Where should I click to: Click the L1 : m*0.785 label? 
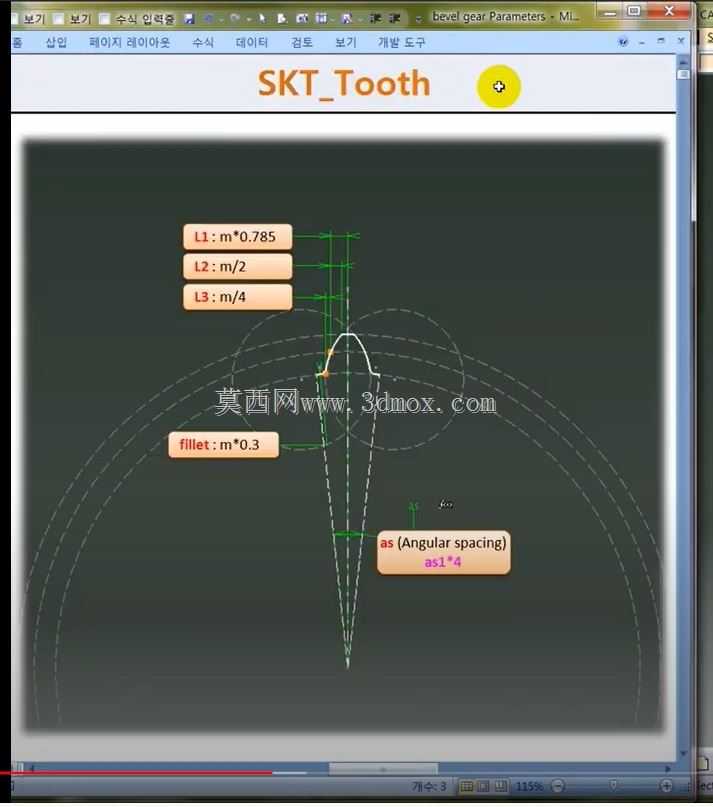point(238,237)
